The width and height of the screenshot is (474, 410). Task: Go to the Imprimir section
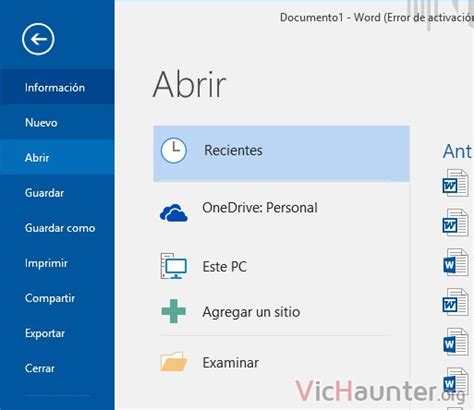(57, 263)
